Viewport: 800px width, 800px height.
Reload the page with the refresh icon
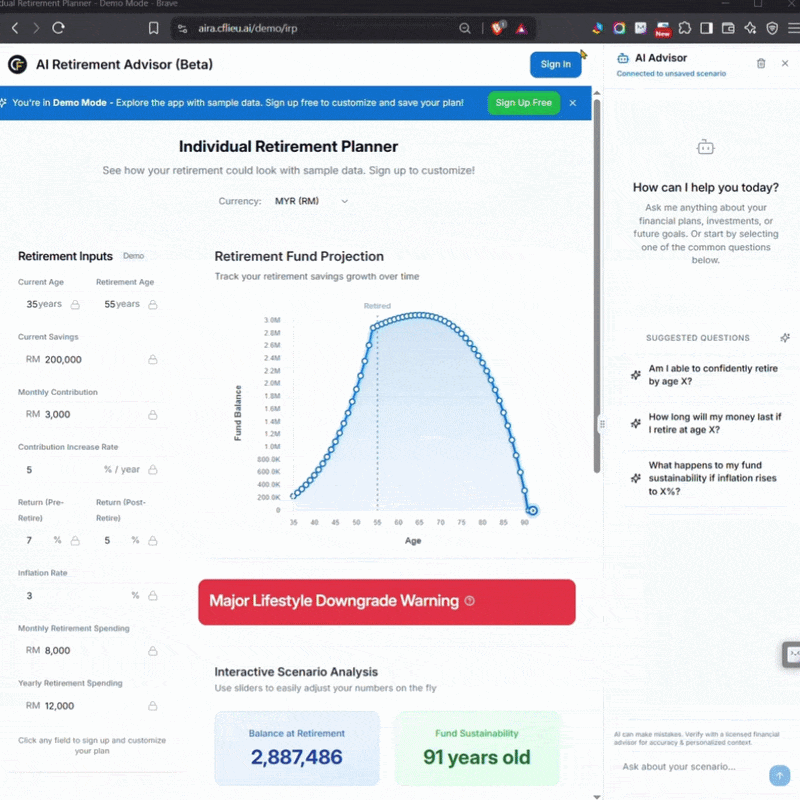point(58,28)
